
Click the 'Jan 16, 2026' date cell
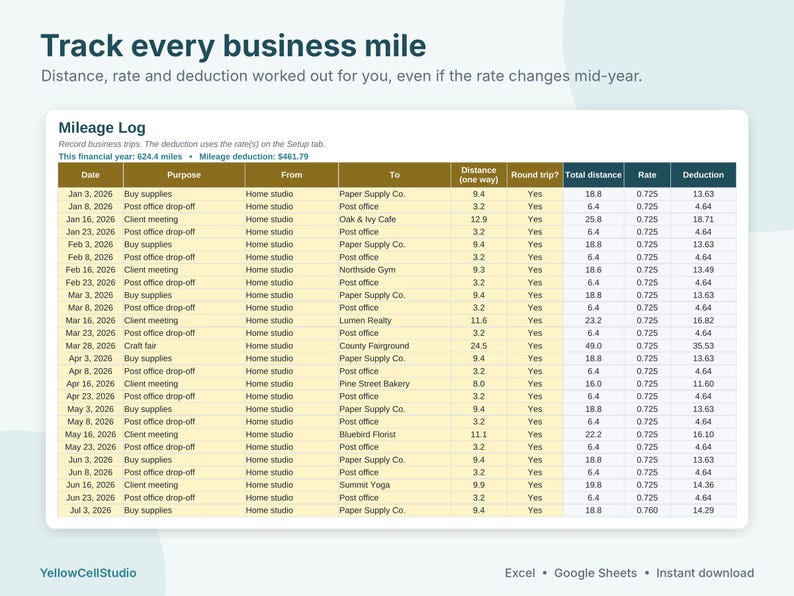(91, 219)
